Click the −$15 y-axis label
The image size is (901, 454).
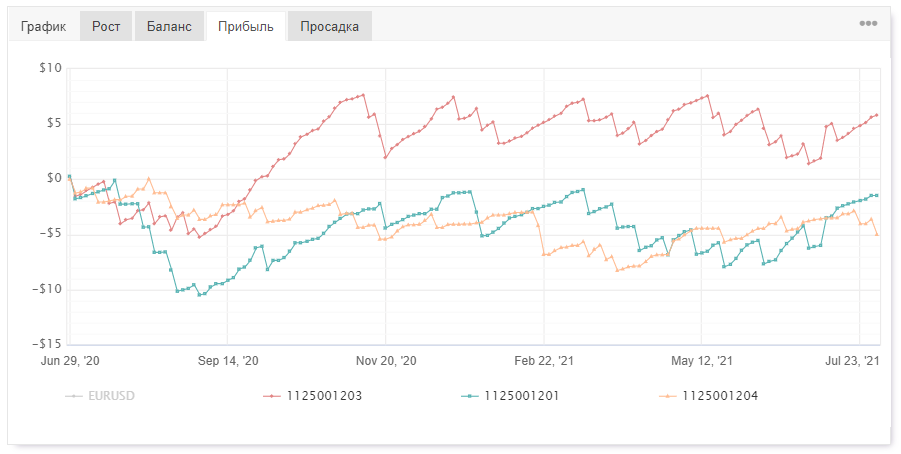point(47,344)
